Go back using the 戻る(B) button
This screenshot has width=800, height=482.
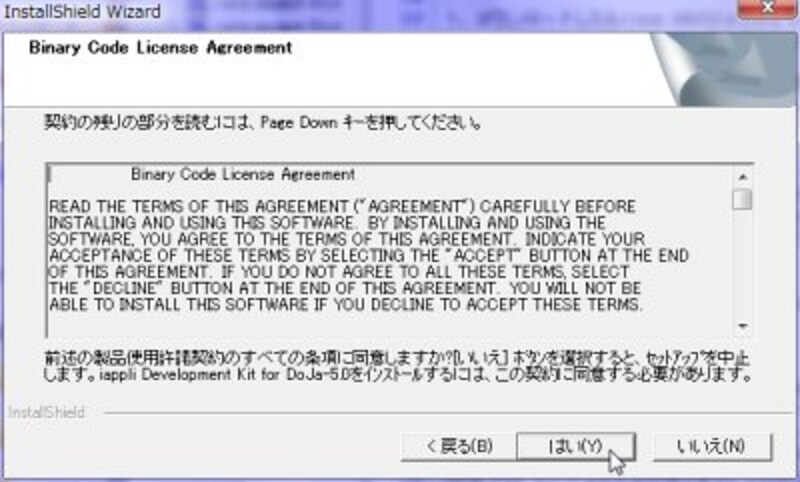458,447
